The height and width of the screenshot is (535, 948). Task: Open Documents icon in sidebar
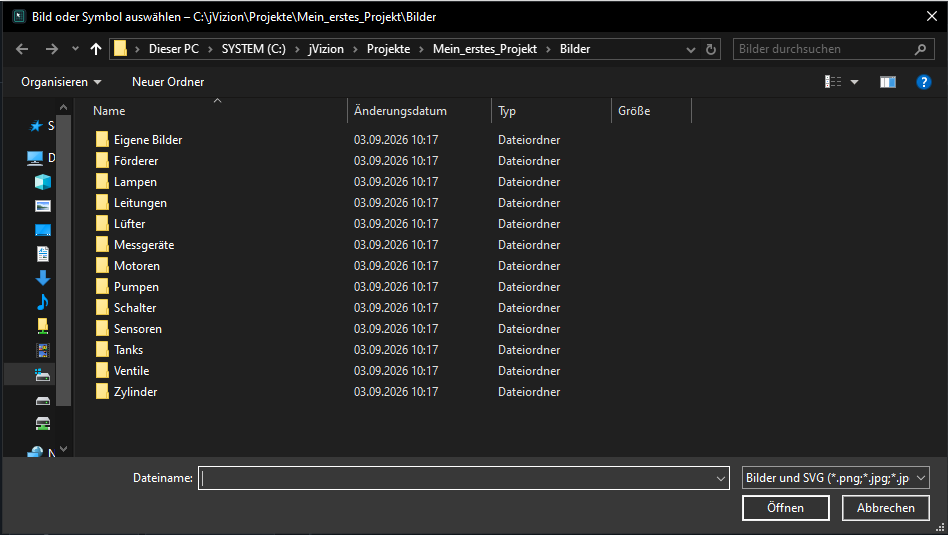click(43, 254)
